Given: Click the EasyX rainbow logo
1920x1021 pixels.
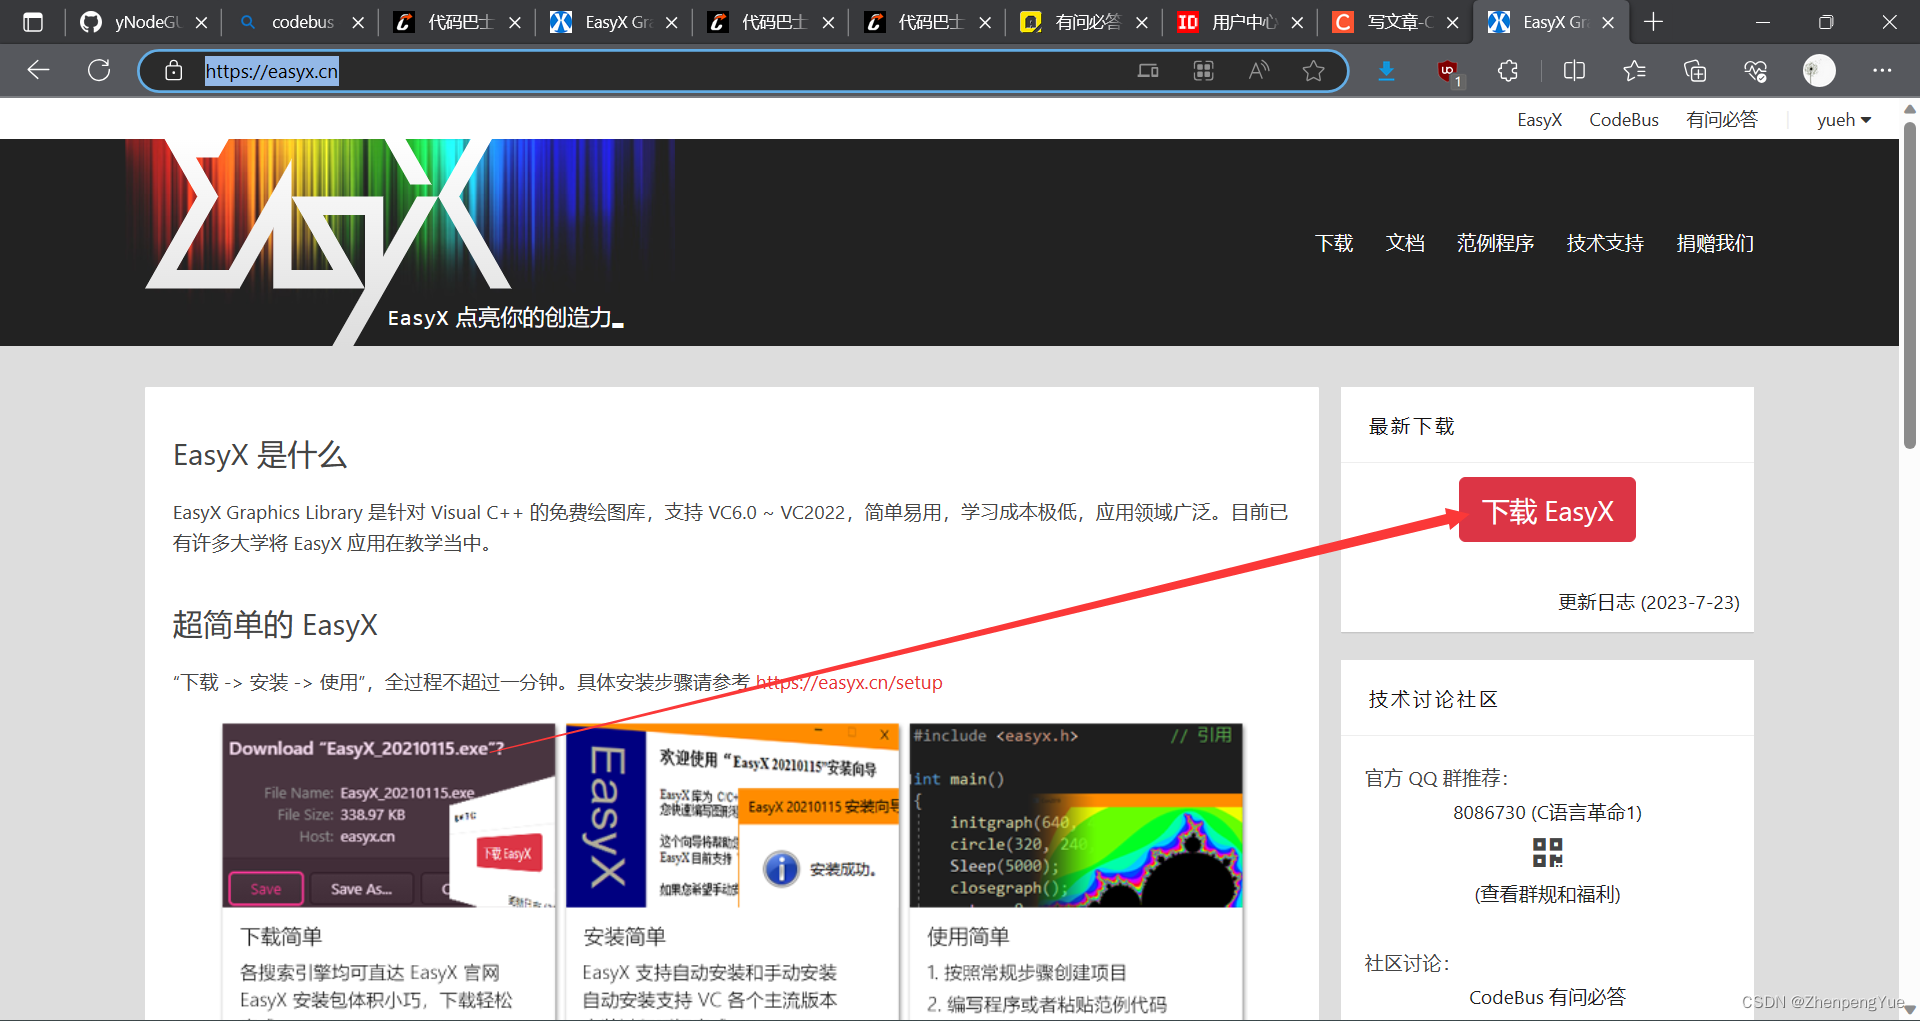Looking at the screenshot, I should coord(330,242).
